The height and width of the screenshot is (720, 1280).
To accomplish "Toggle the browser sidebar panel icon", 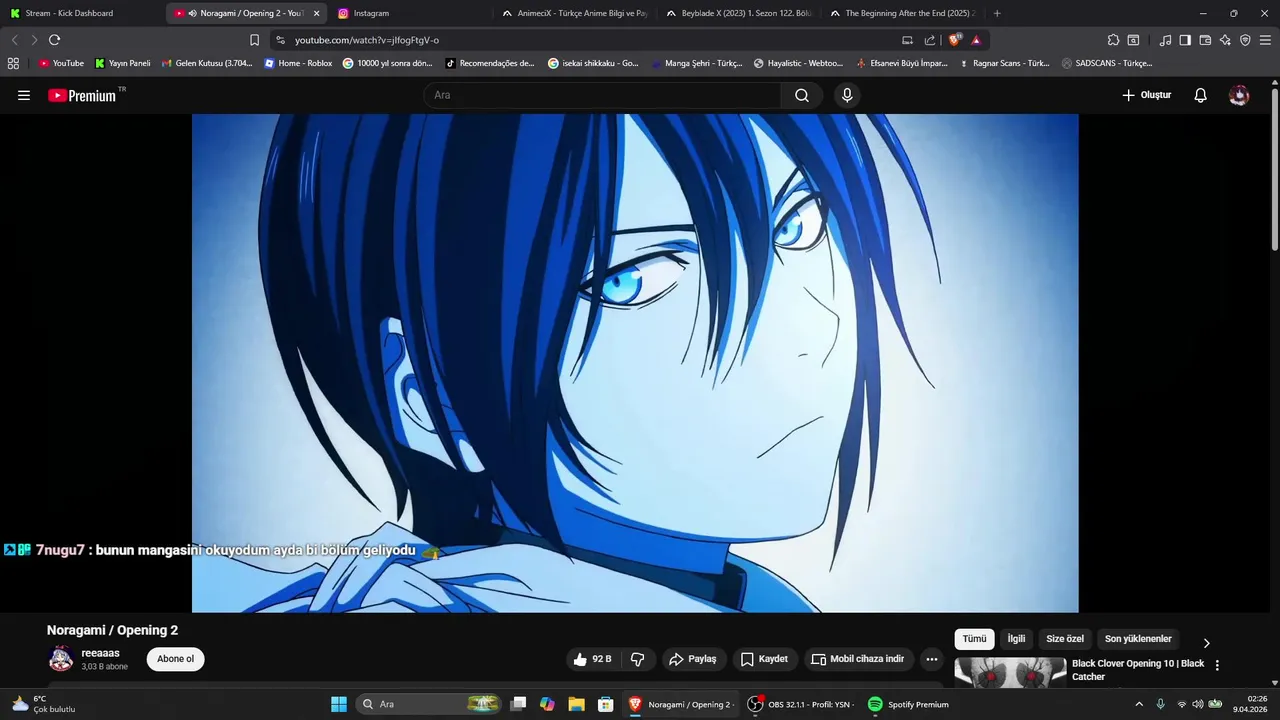I will pyautogui.click(x=1185, y=40).
